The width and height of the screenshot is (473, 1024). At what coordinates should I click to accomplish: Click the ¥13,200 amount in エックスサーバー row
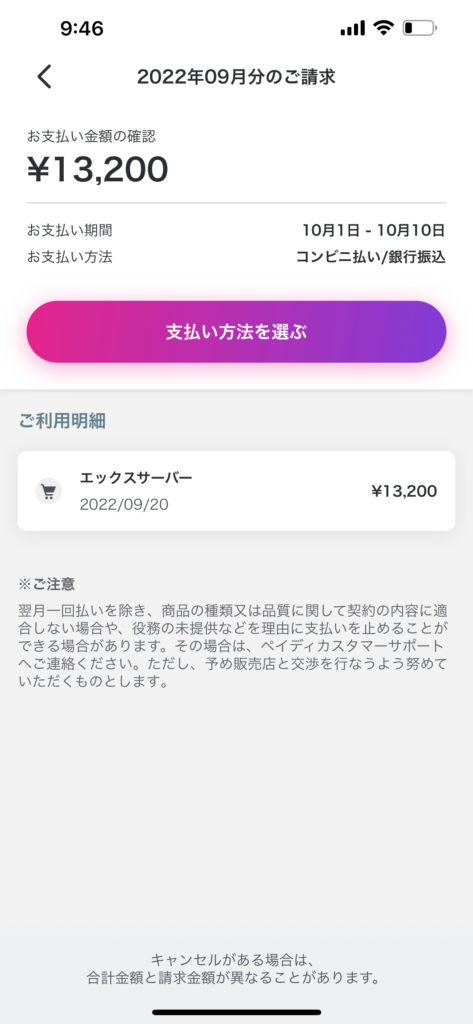404,491
